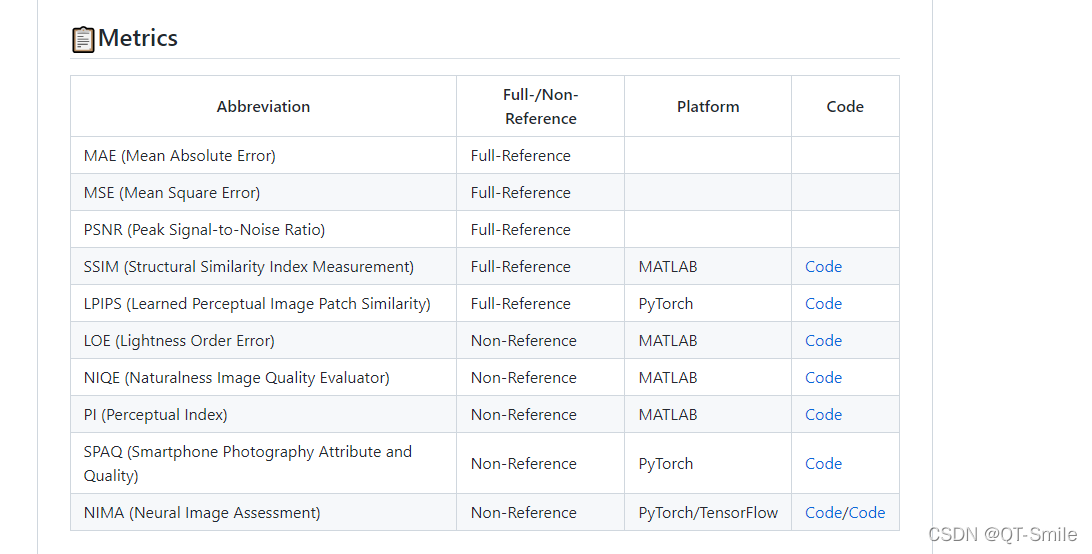Select the MSE (Mean Square Error) cell

(172, 193)
